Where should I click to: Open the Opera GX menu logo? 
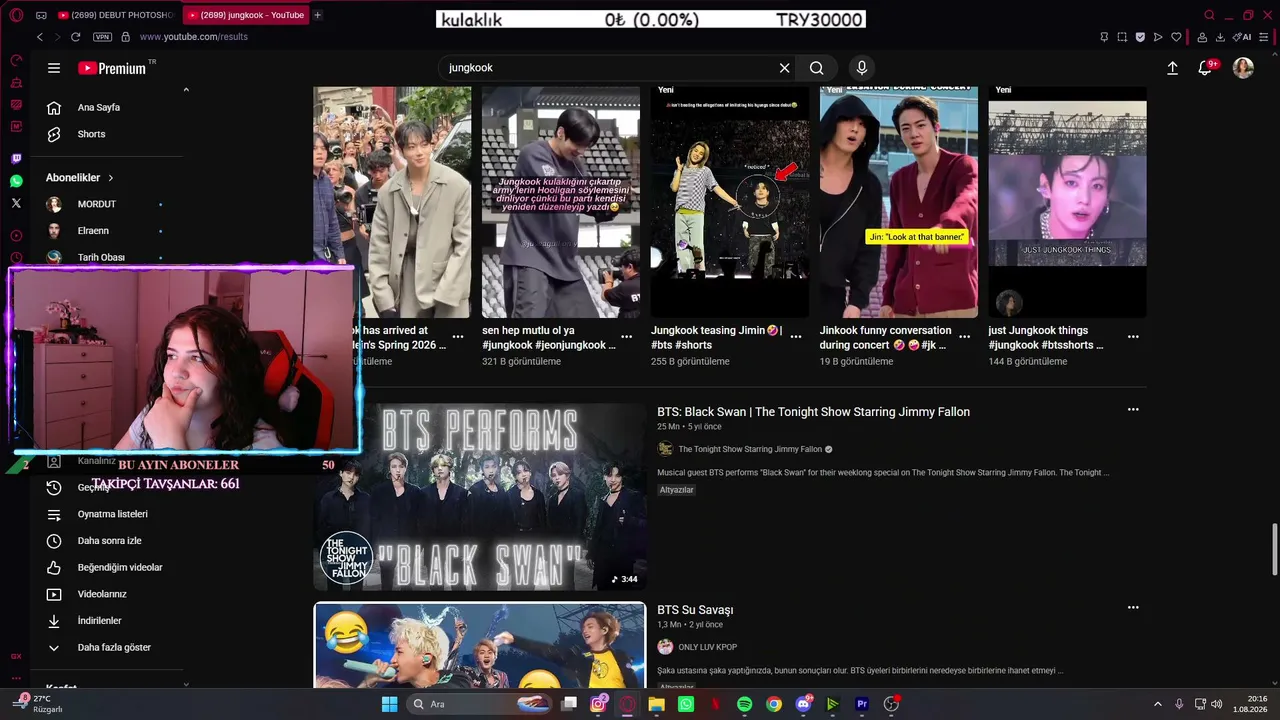[16, 15]
